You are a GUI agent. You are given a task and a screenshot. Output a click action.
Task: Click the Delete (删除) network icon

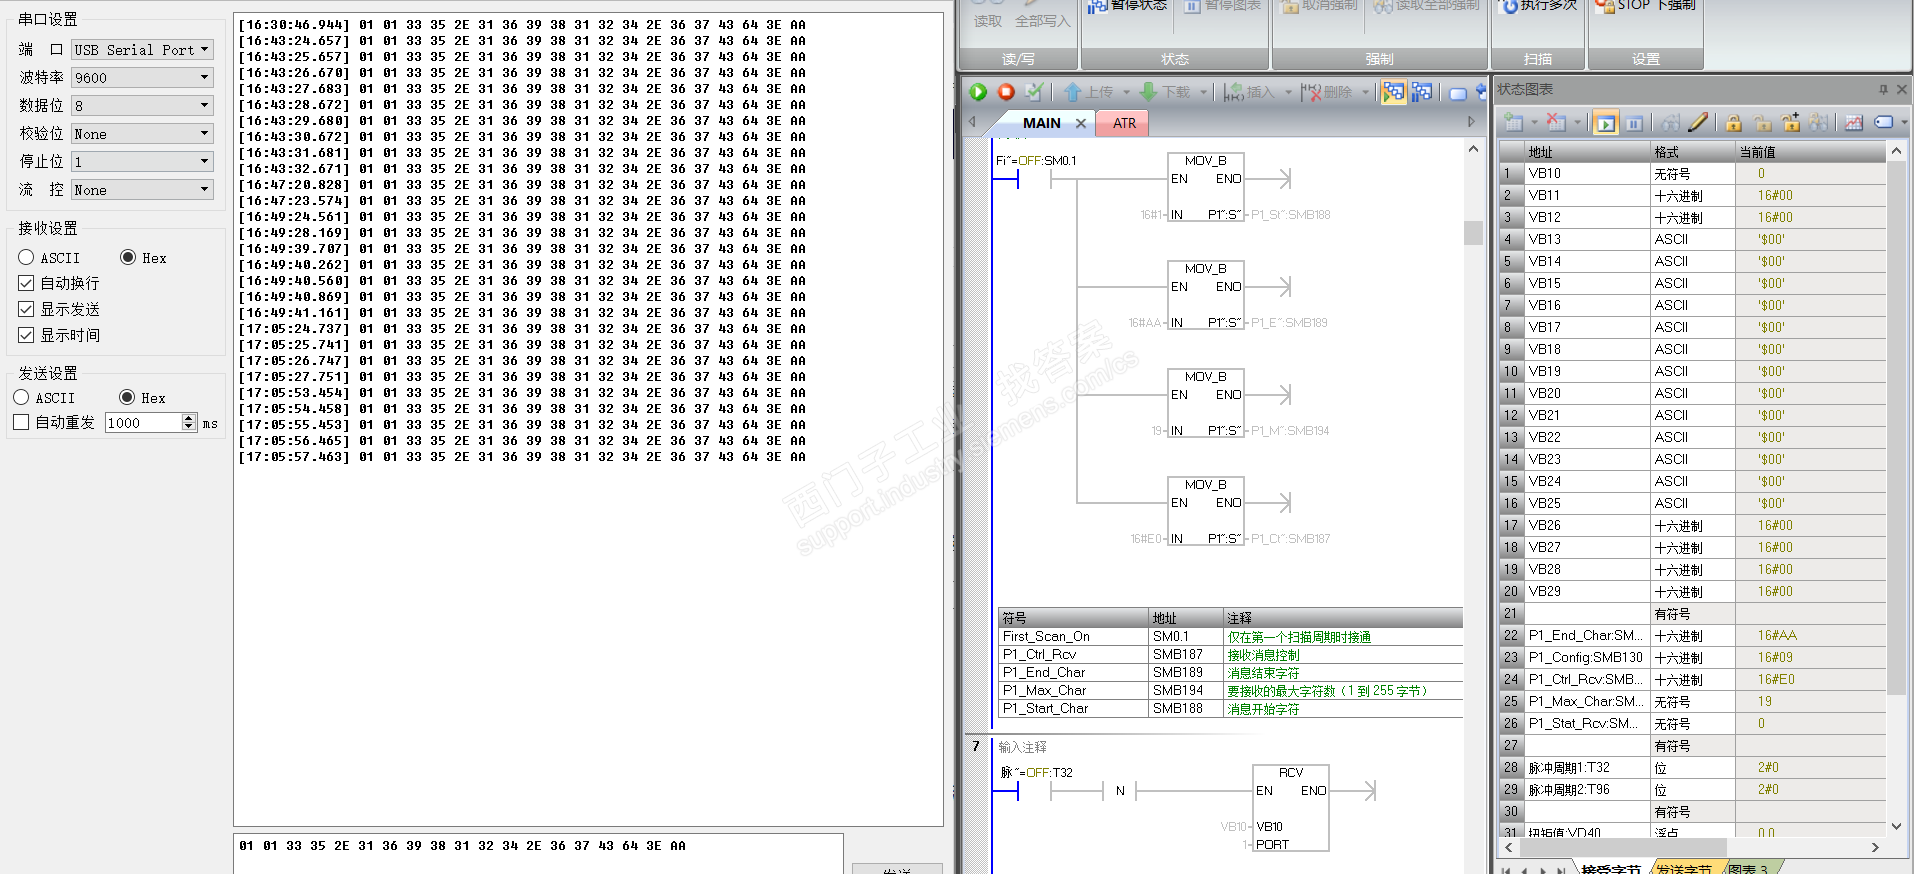tap(1311, 92)
